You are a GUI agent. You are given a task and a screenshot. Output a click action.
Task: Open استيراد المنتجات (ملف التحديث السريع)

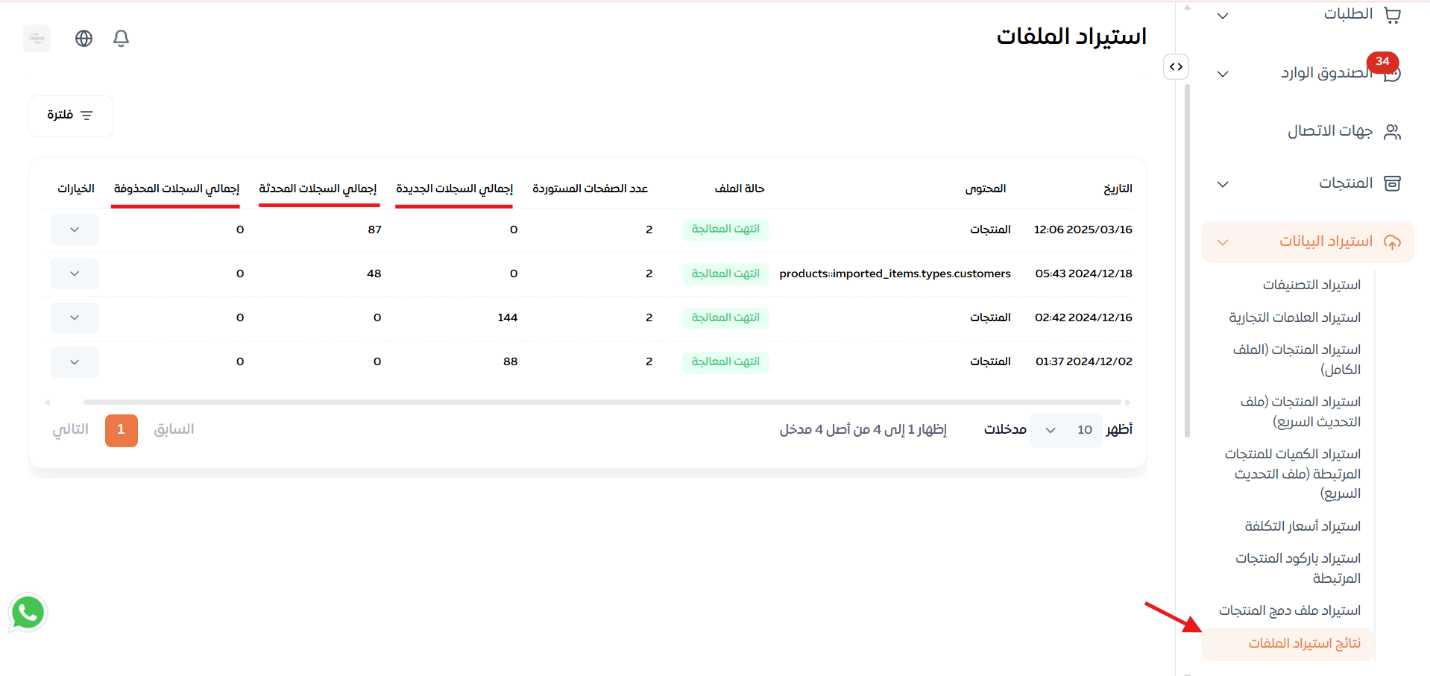(x=1301, y=411)
